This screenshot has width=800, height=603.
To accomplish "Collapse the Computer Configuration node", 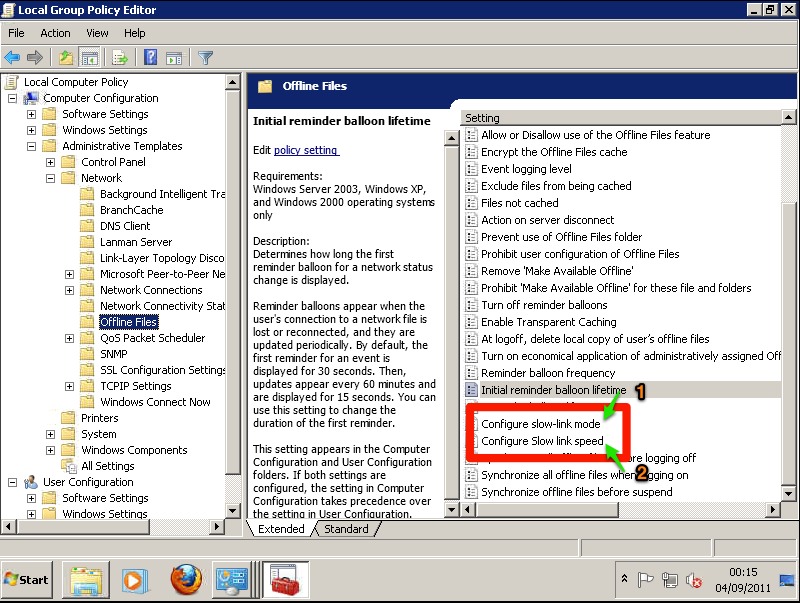I will (x=13, y=98).
